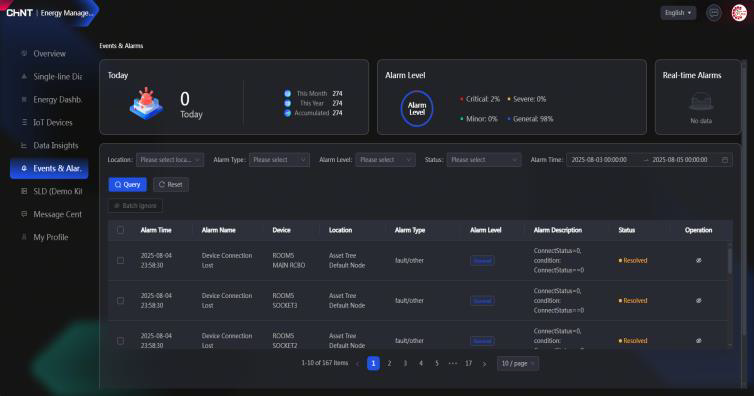Click the Today alarm siren illustration
This screenshot has height=396, width=754.
[146, 104]
